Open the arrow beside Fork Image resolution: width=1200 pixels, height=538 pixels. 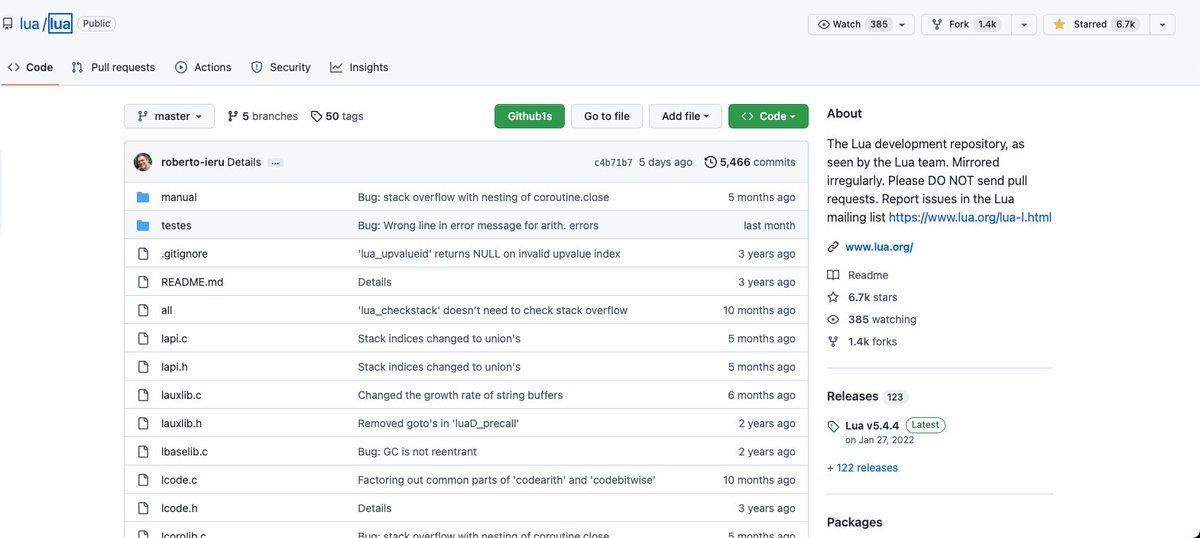click(x=1023, y=24)
